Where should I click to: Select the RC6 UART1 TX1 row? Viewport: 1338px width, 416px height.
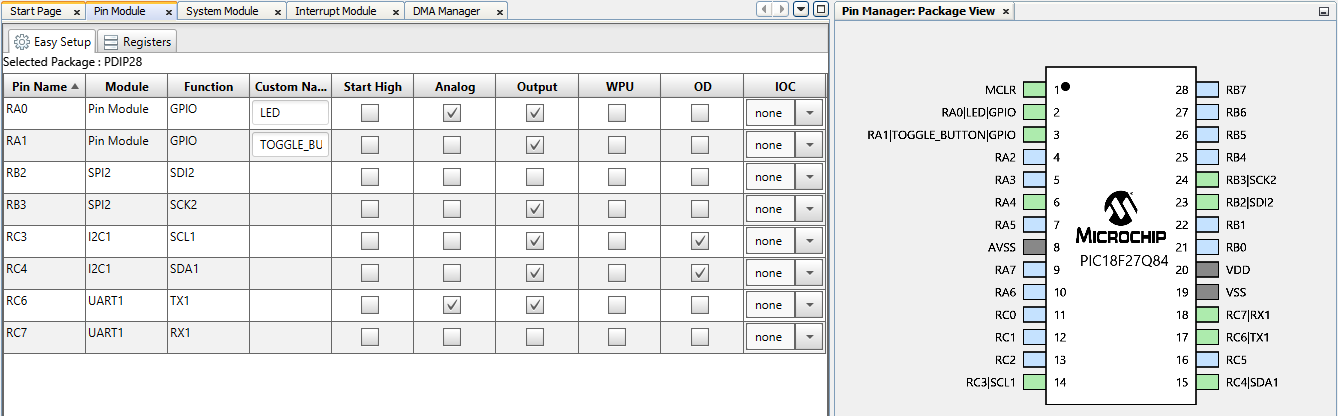(415, 305)
